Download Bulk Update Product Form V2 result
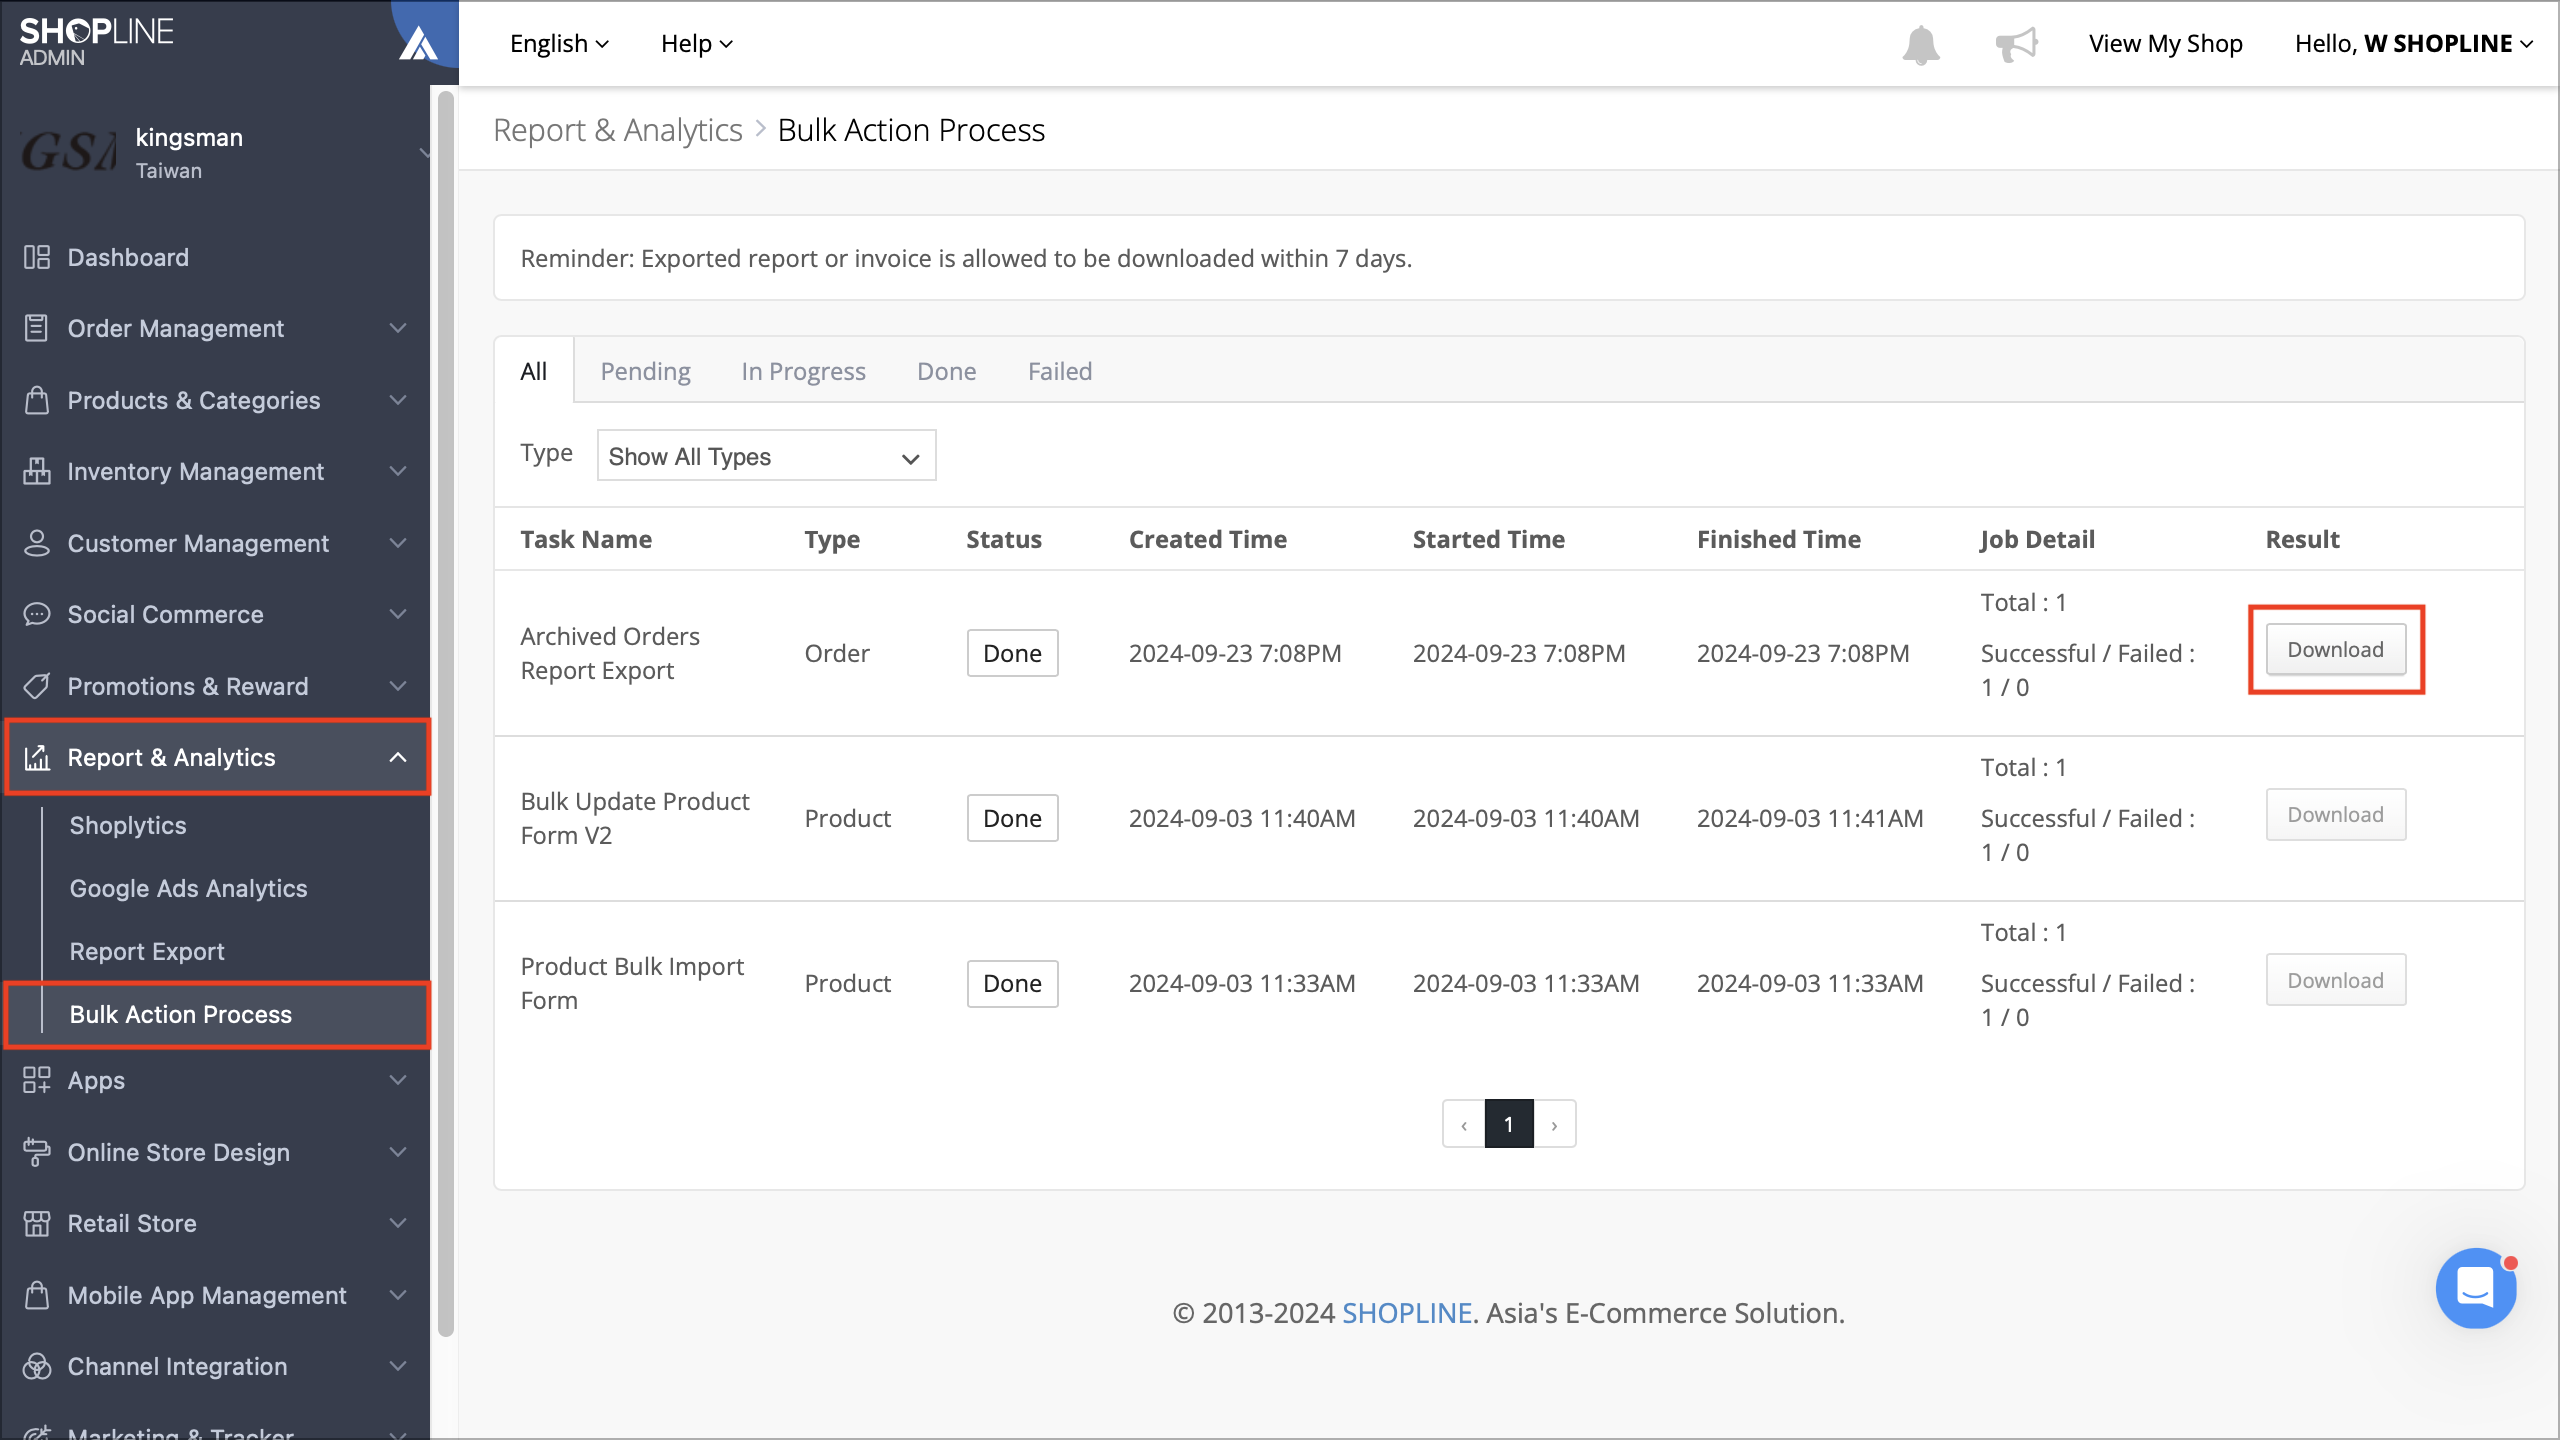Image resolution: width=2560 pixels, height=1440 pixels. (2335, 815)
